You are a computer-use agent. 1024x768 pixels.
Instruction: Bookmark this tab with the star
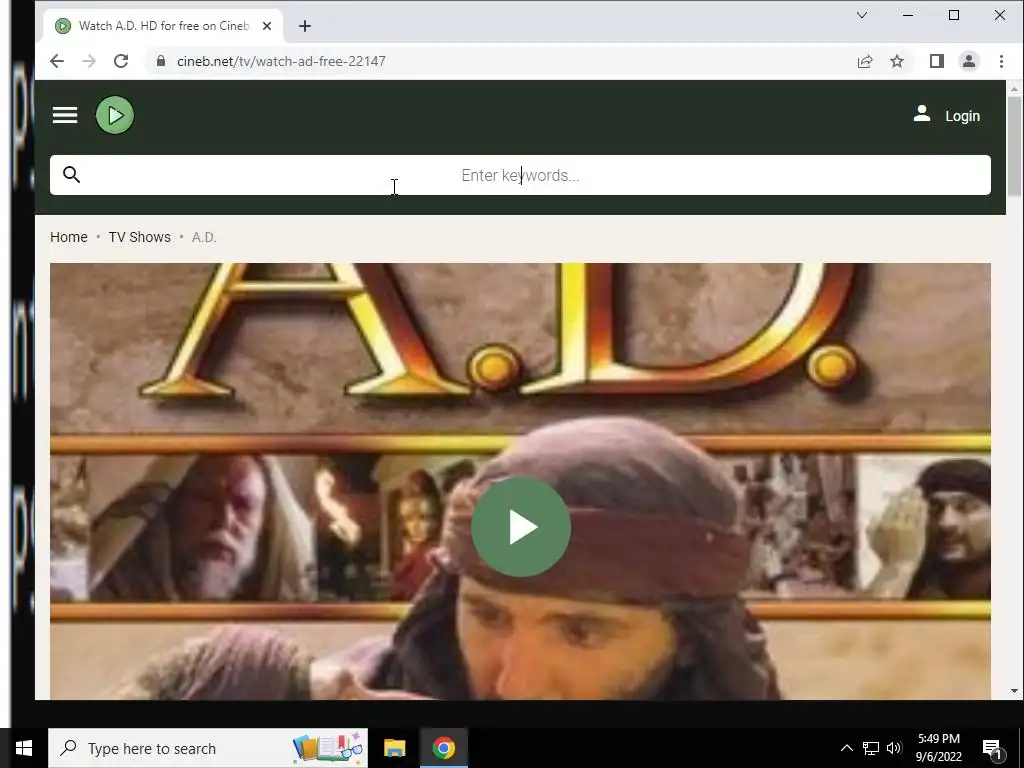coord(897,61)
